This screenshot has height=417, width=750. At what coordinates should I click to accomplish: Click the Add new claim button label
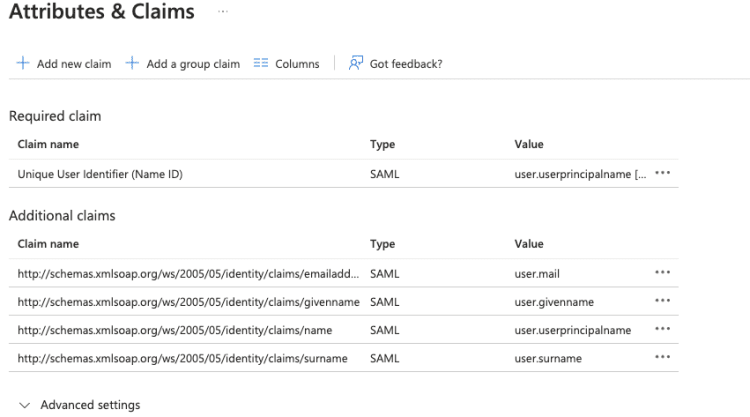(74, 64)
